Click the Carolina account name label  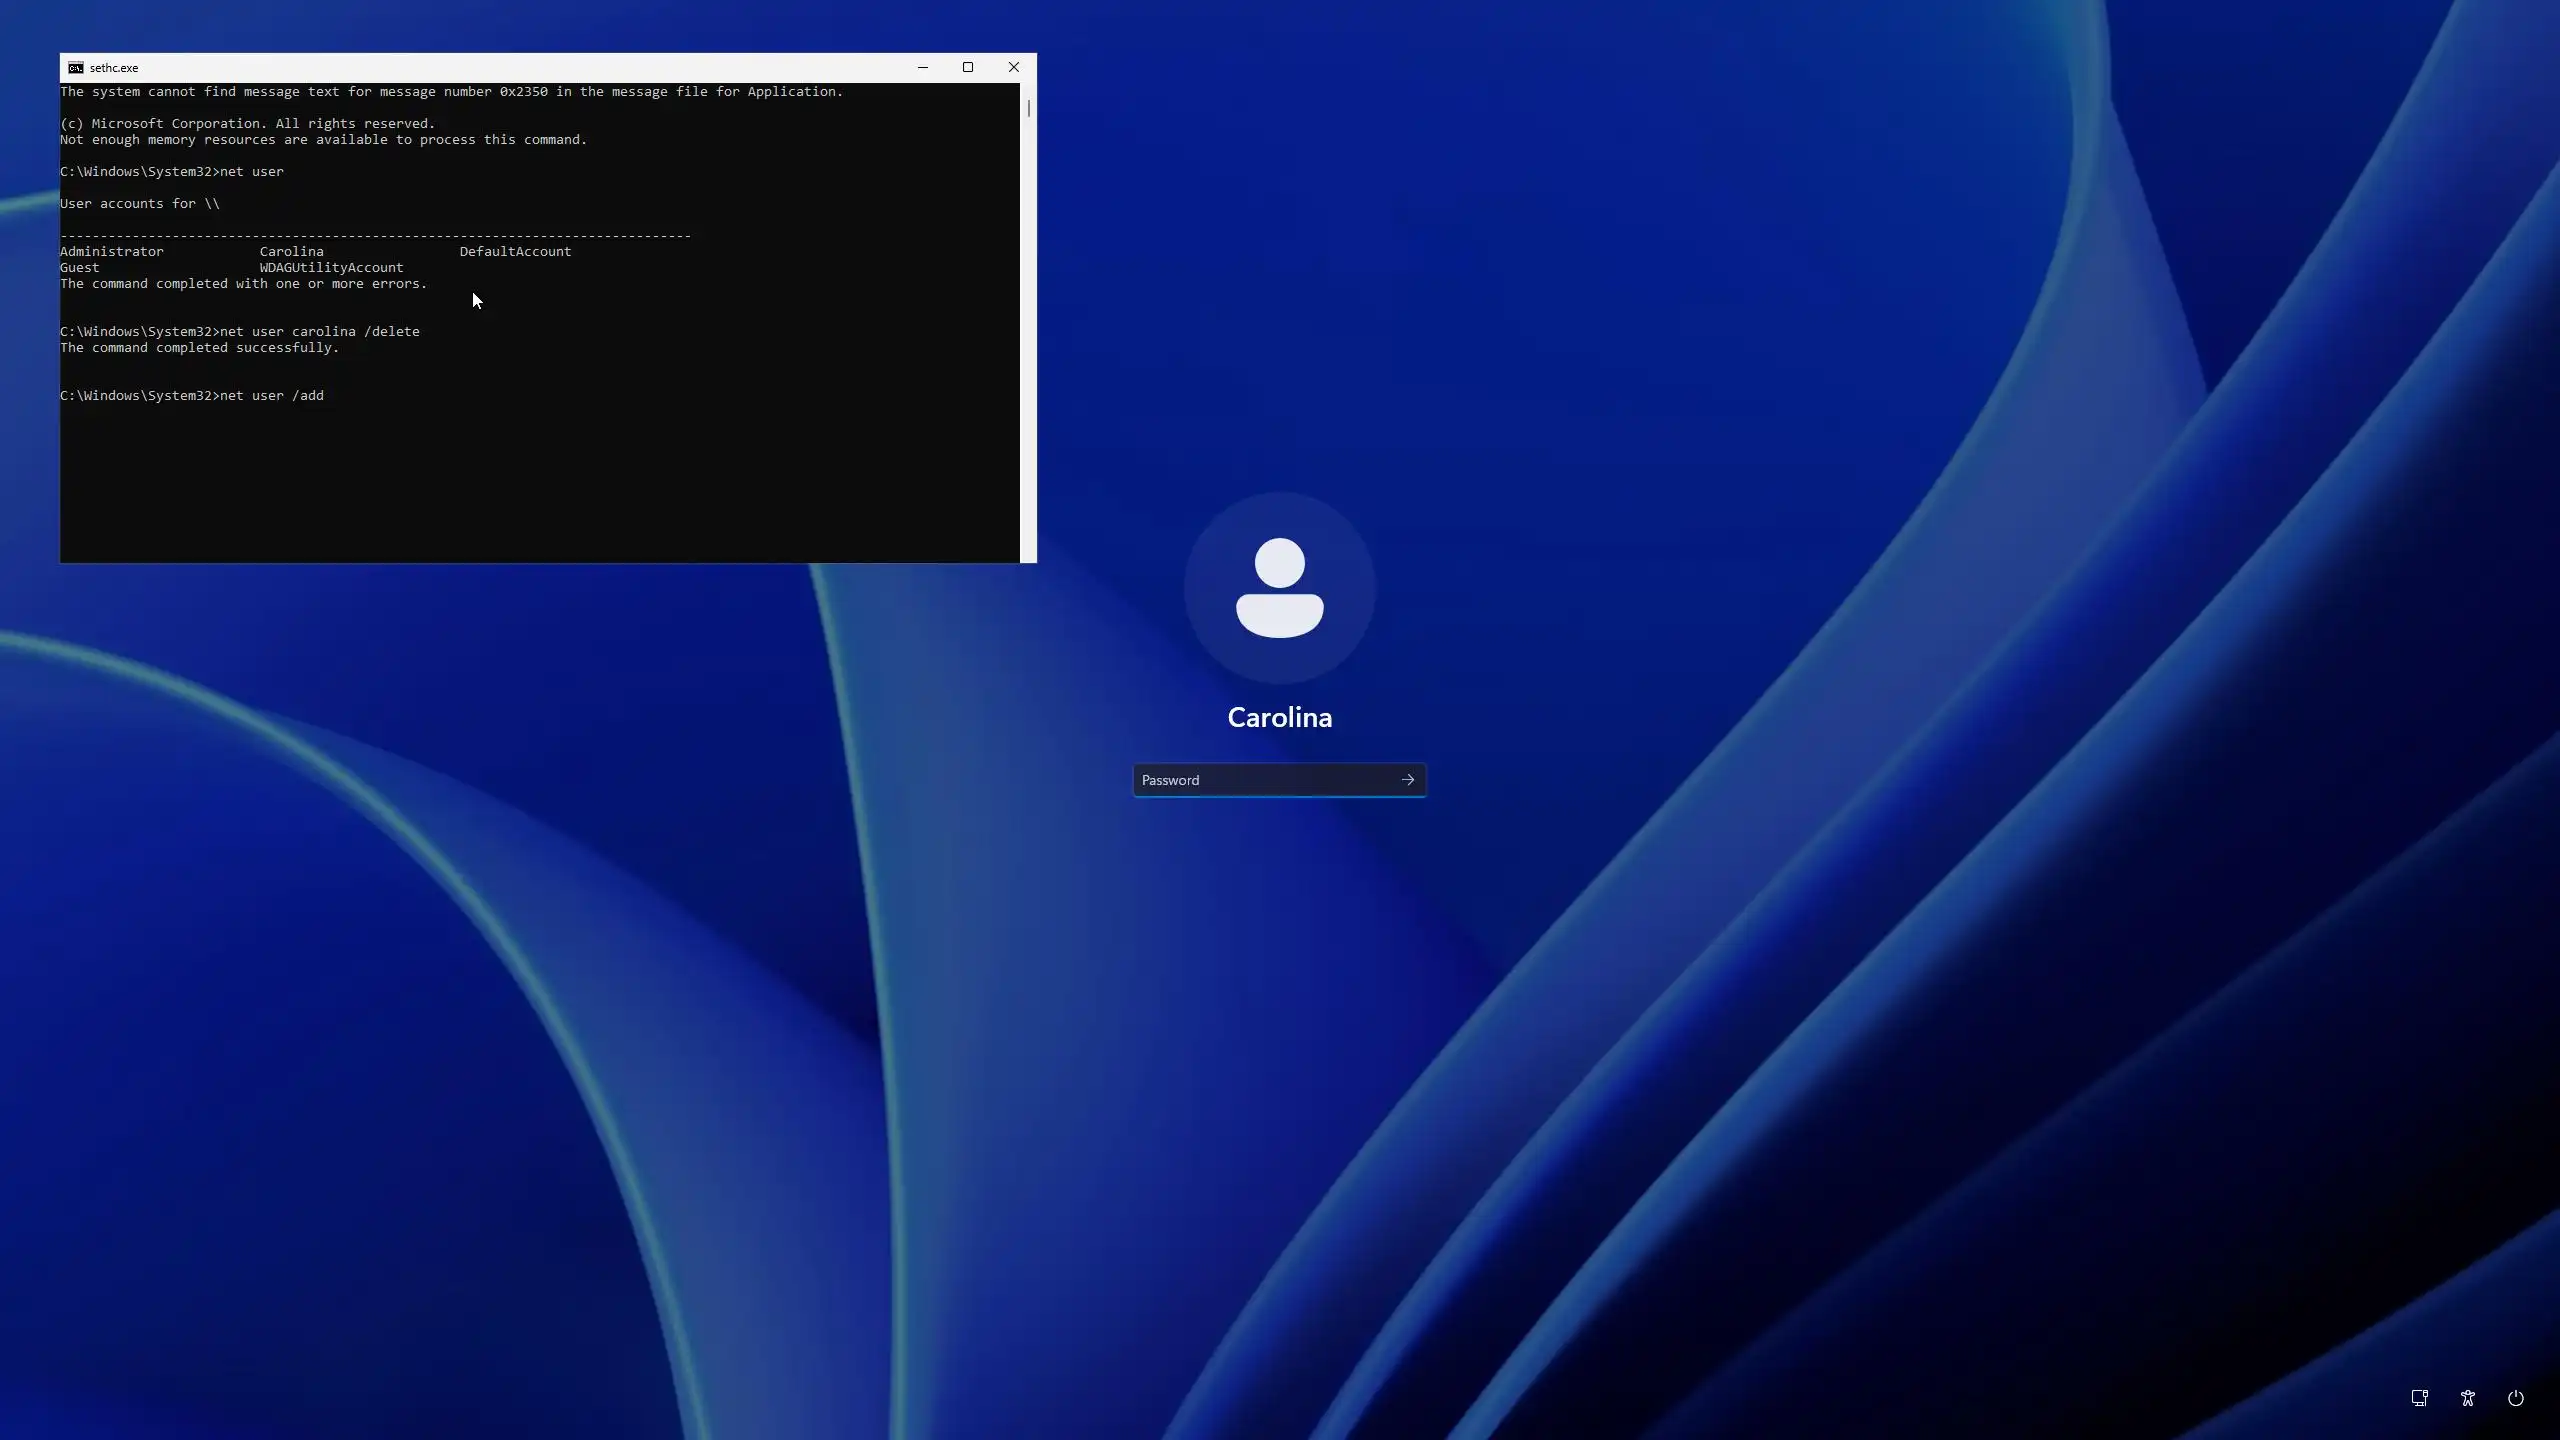point(1279,718)
